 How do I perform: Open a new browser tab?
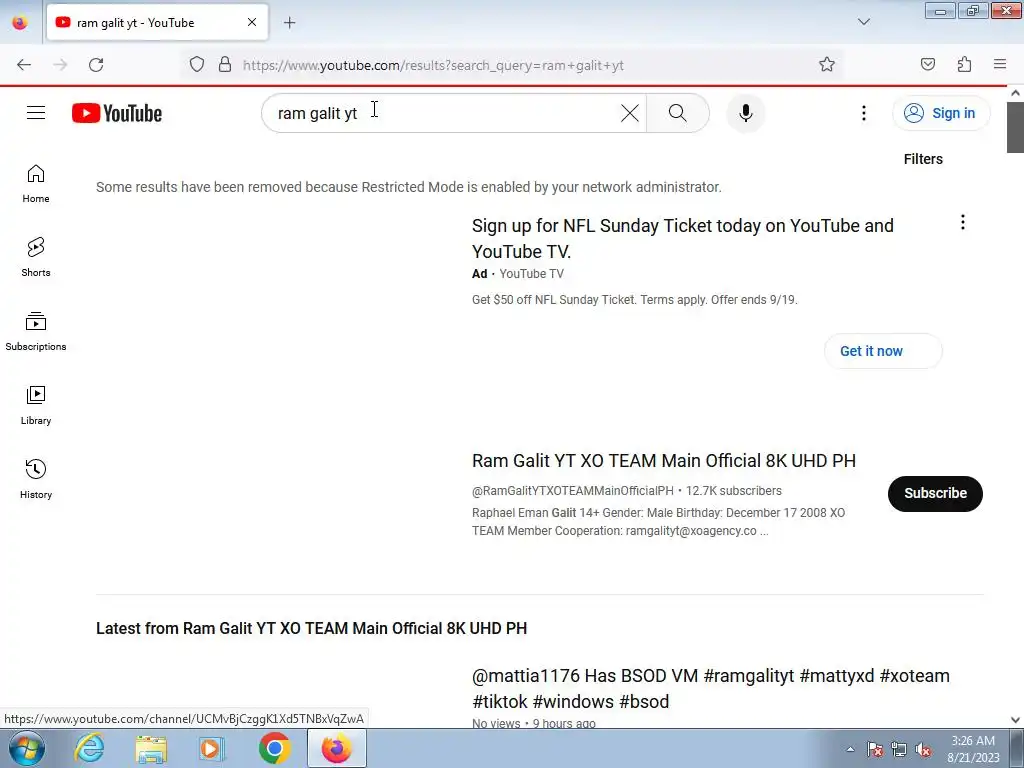[x=289, y=23]
